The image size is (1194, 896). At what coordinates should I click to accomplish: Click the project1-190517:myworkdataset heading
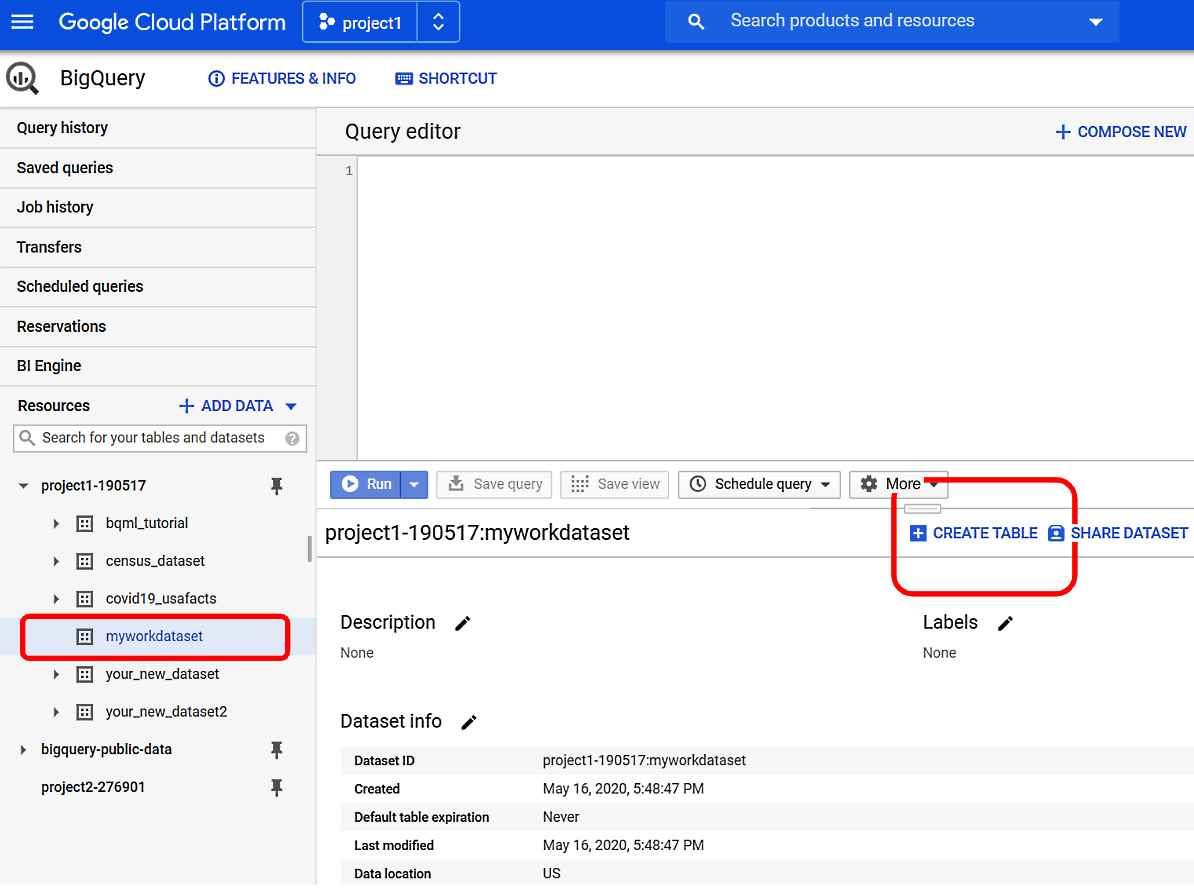coord(477,532)
